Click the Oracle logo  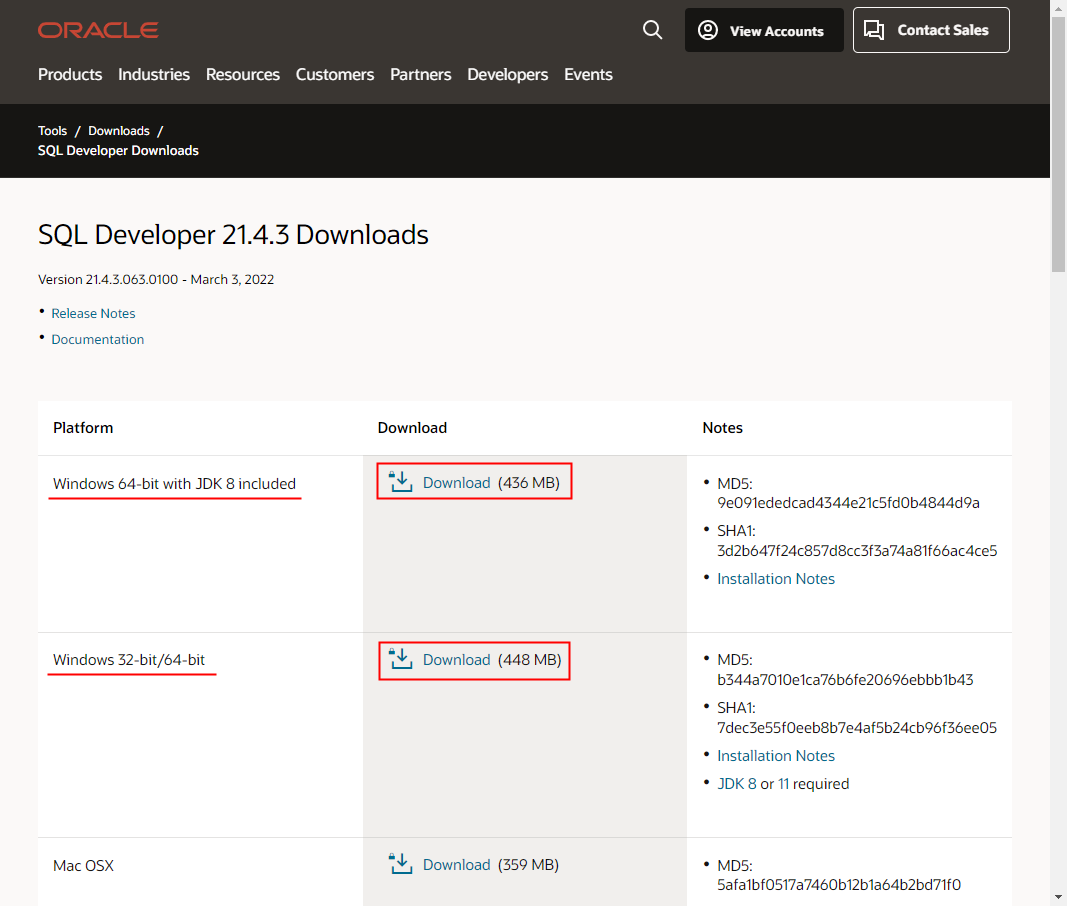(97, 30)
